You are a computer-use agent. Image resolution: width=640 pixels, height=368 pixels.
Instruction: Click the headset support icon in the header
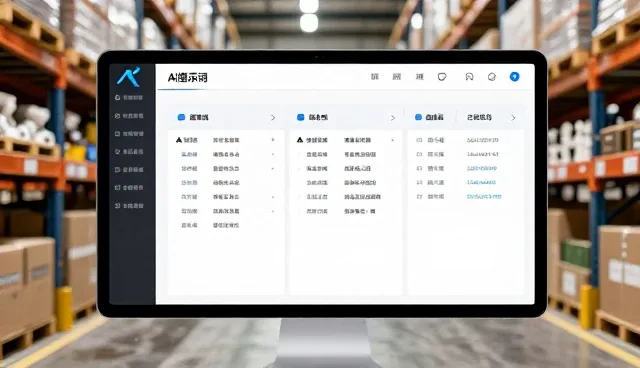coord(469,77)
